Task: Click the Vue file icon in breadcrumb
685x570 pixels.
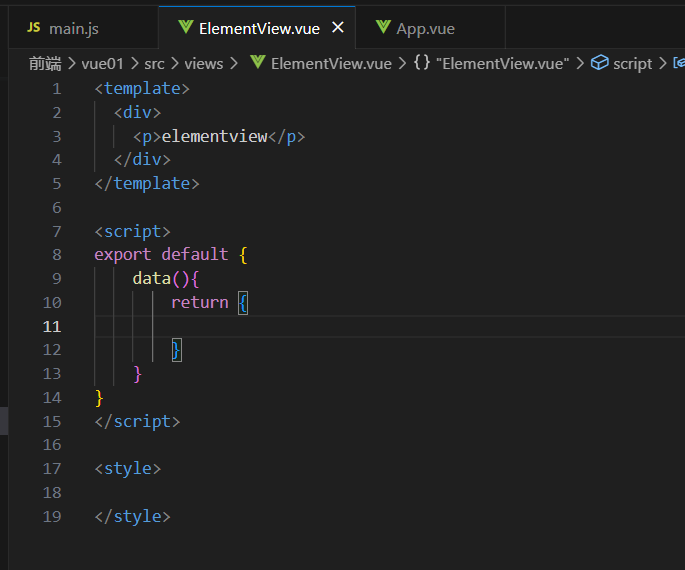Action: click(x=258, y=63)
